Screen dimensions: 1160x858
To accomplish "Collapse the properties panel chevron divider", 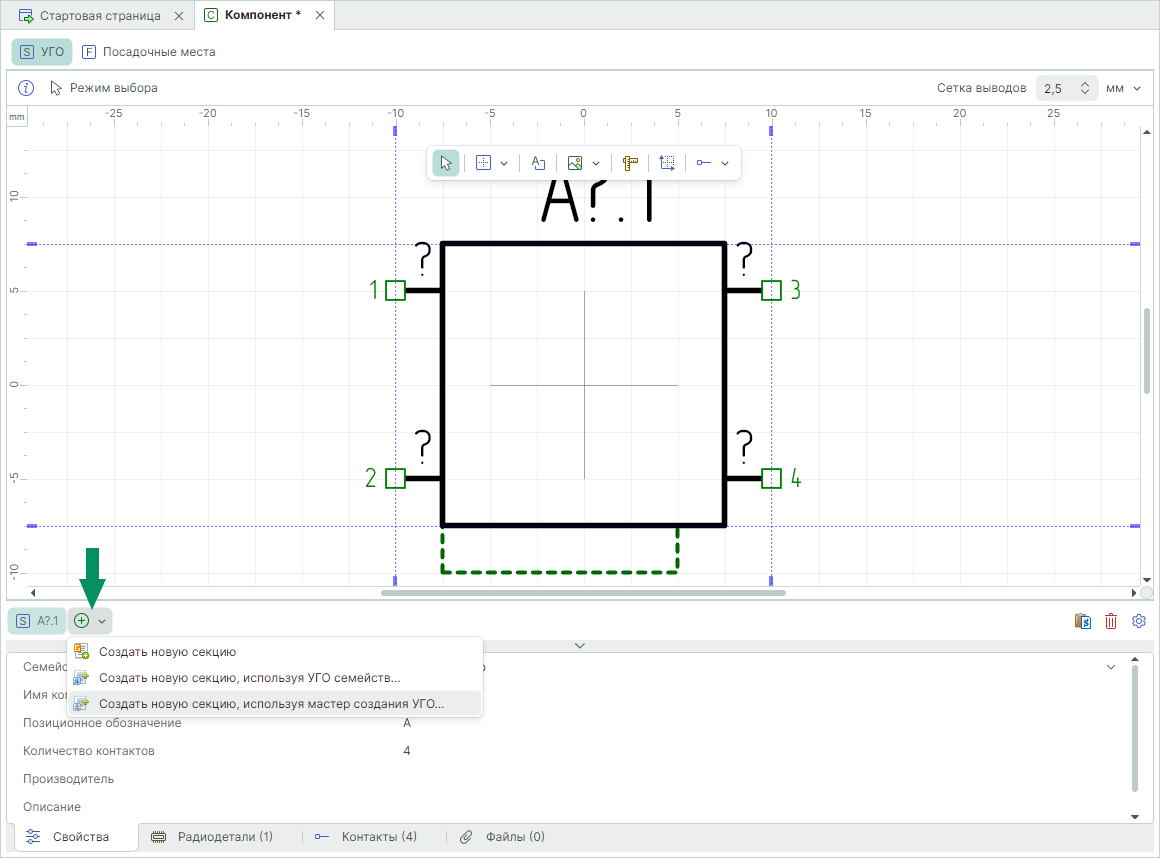I will click(580, 646).
